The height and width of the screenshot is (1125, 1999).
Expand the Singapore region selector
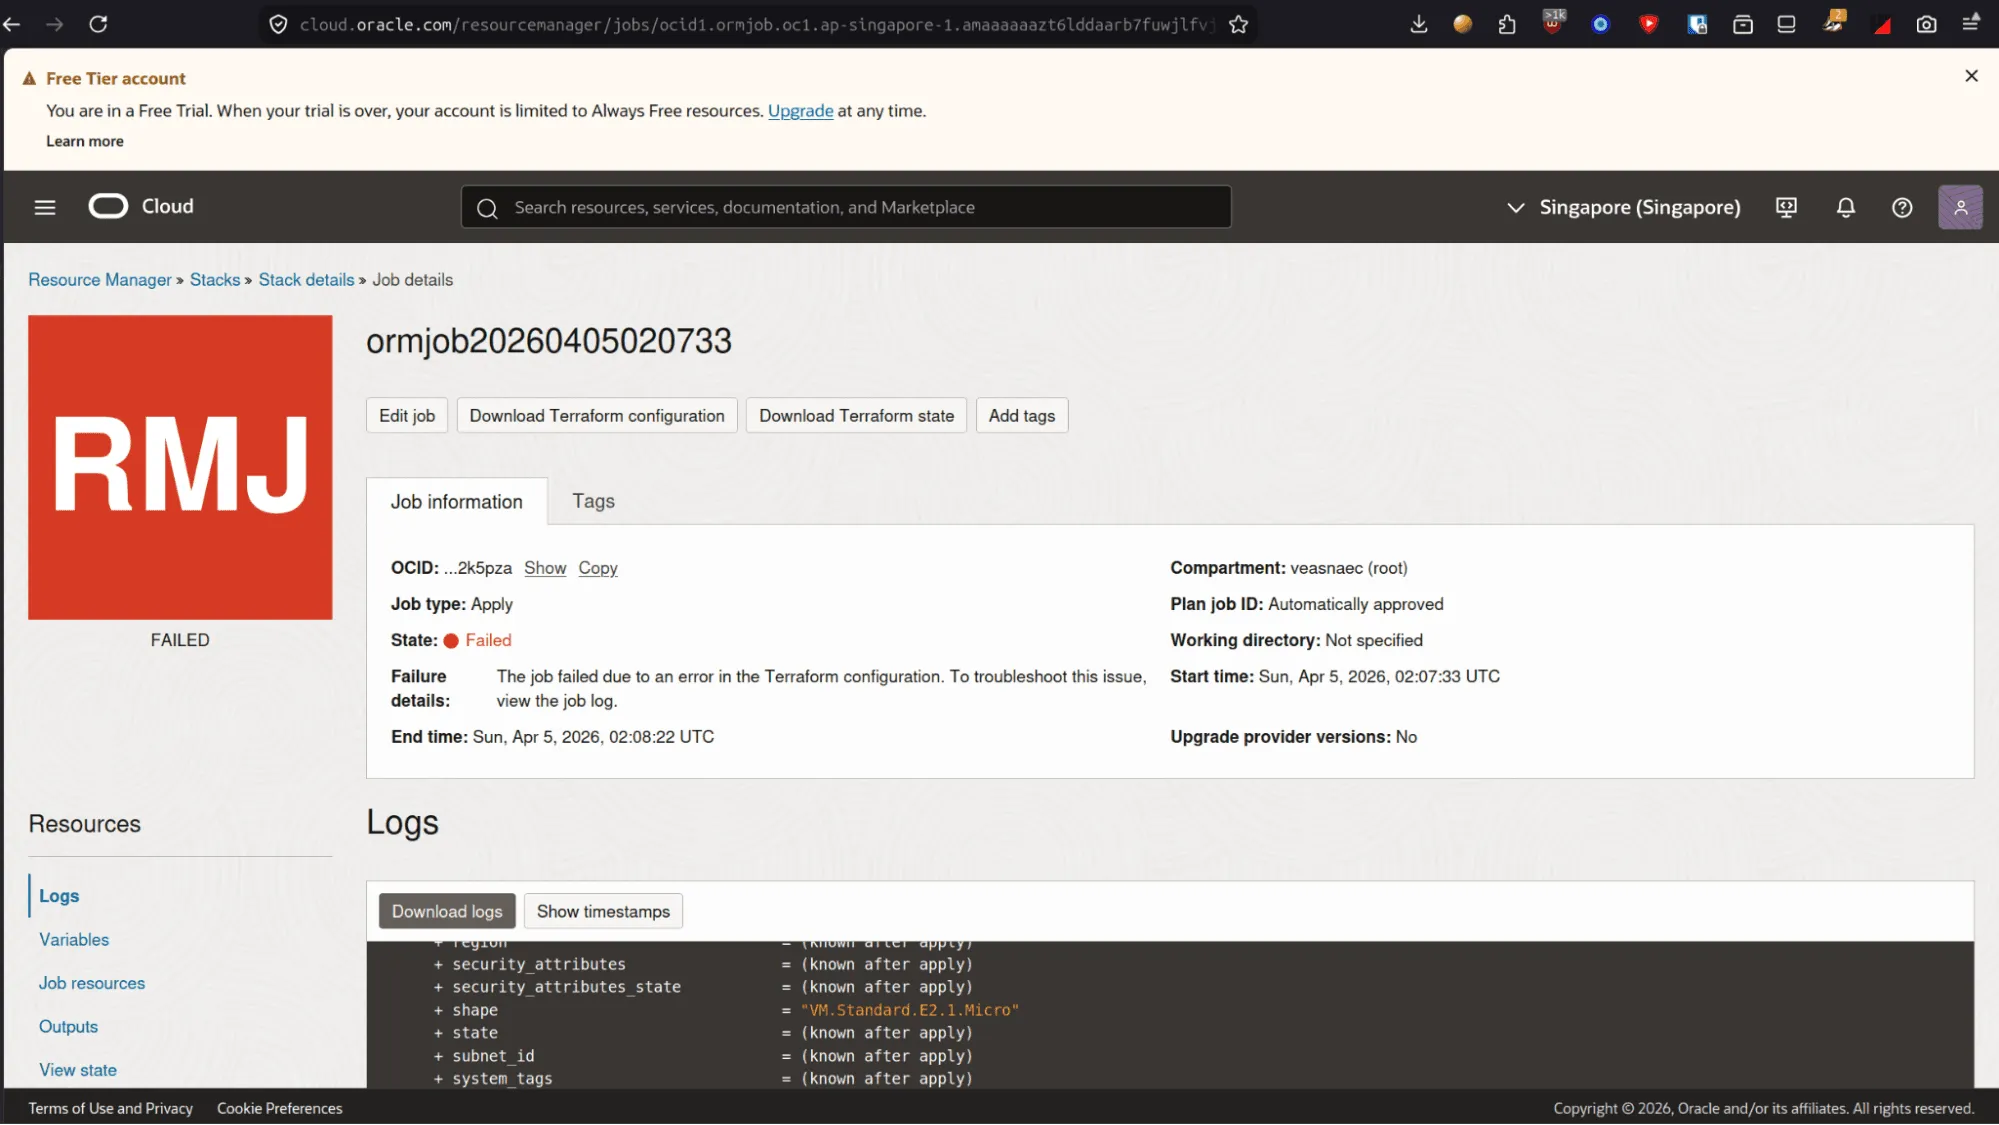click(x=1624, y=207)
